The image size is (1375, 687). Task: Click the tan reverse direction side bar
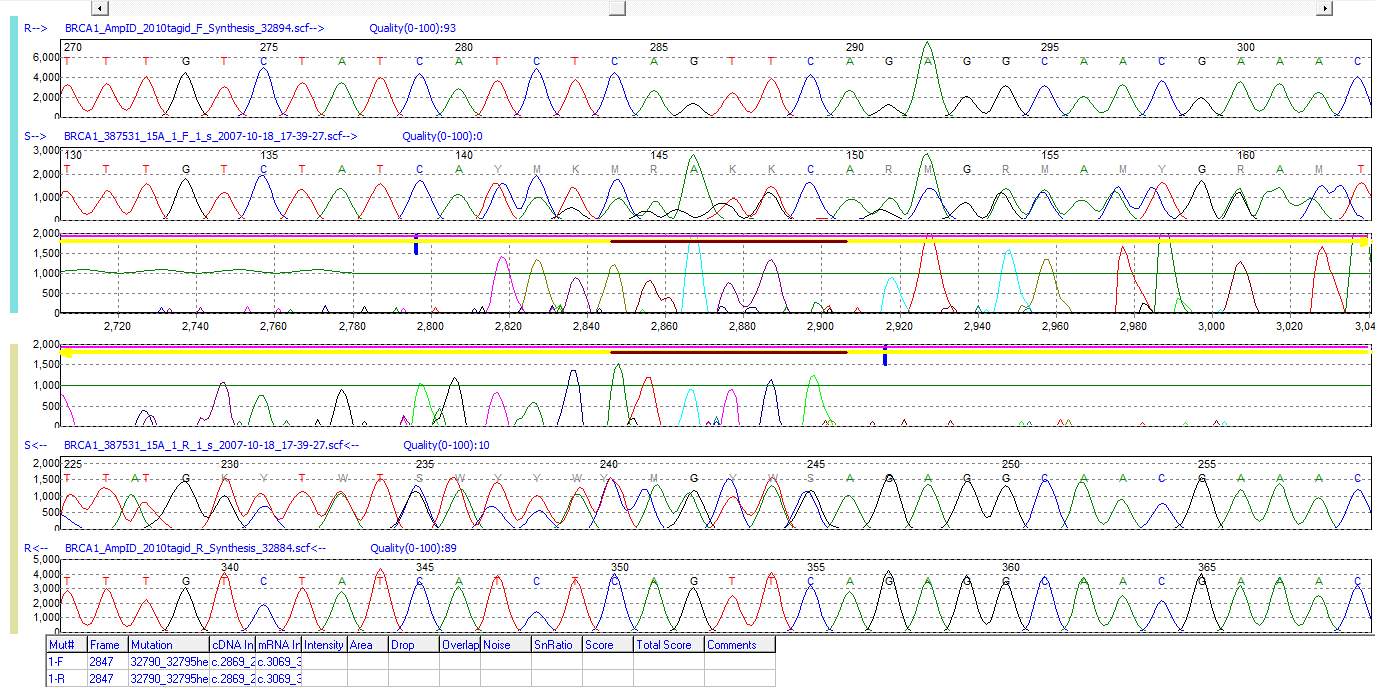[14, 489]
